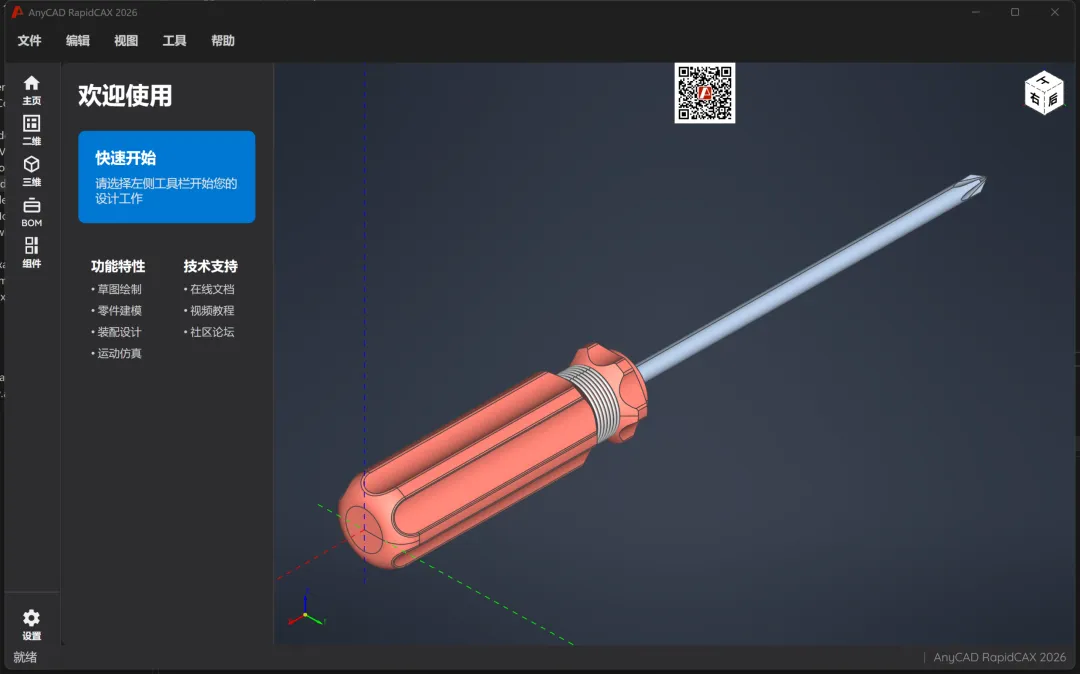Open the 工具 menu
Viewport: 1080px width, 674px height.
coord(174,41)
